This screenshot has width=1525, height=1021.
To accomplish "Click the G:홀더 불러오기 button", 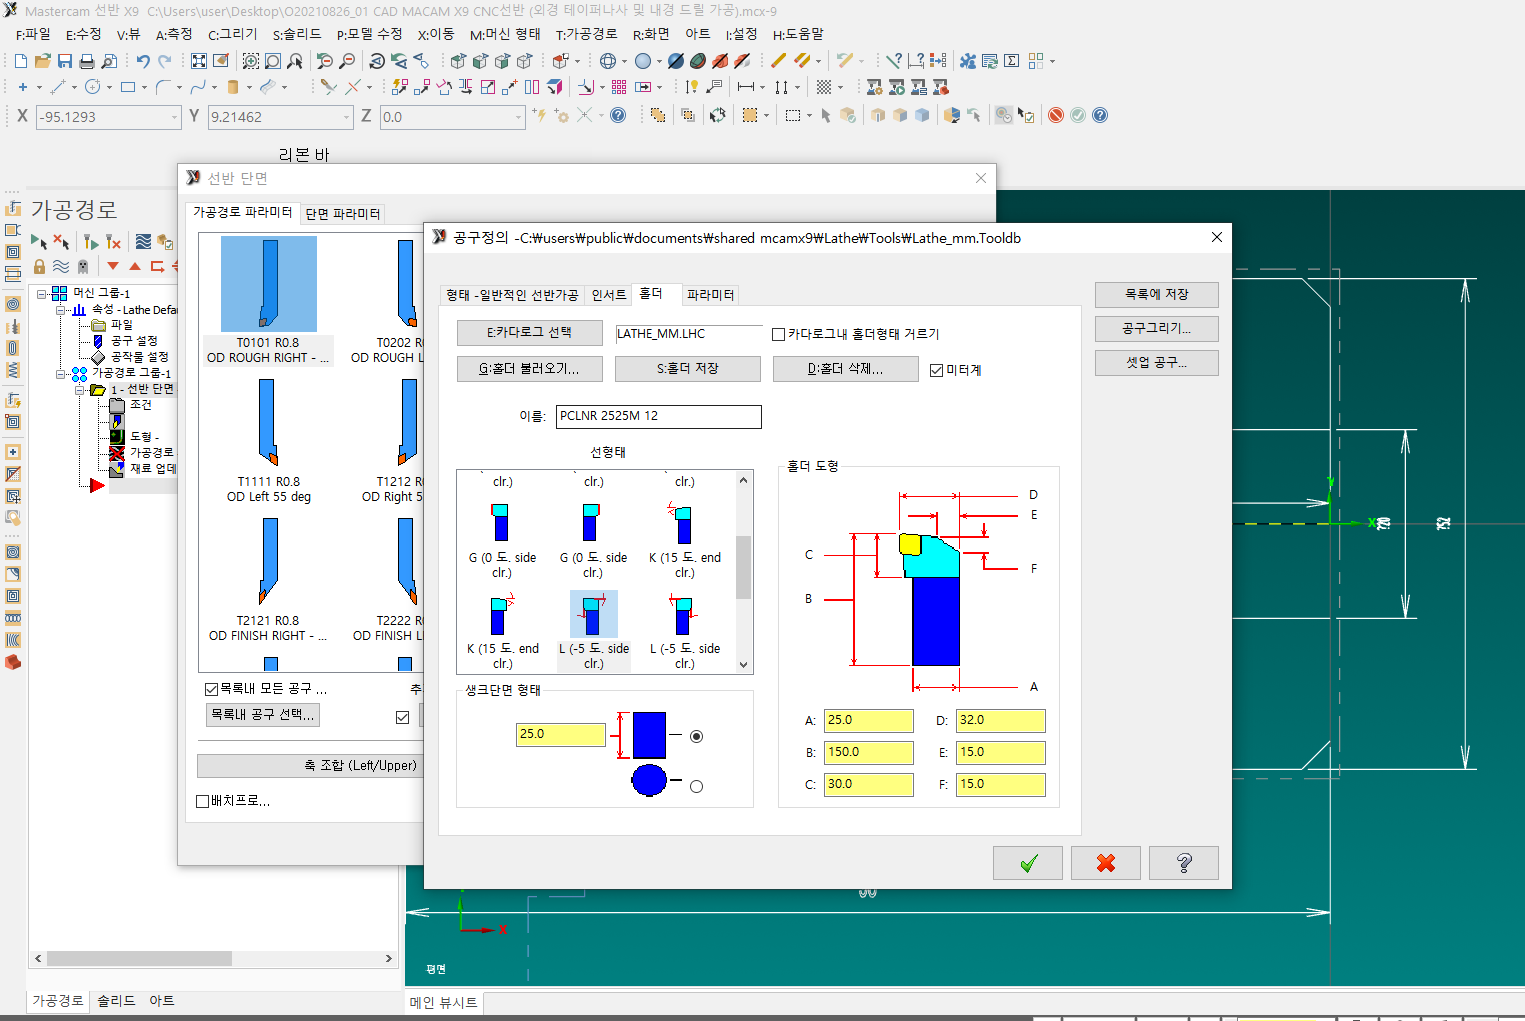I will [530, 369].
